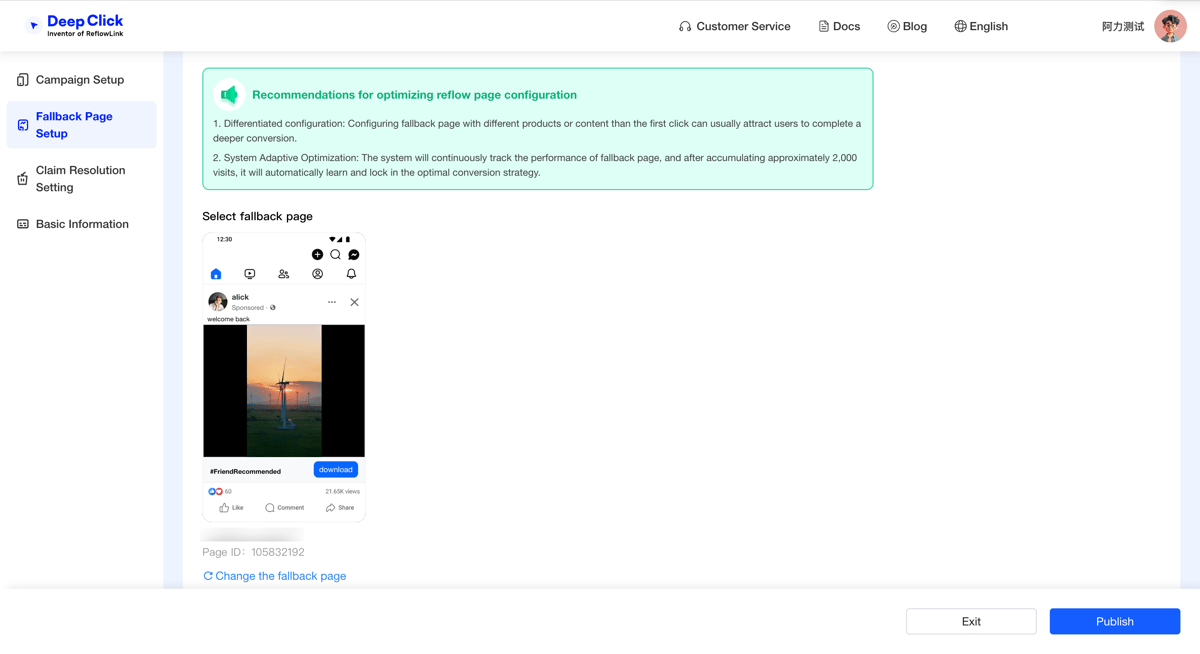Change language from English selector
1200x654 pixels.
click(981, 26)
